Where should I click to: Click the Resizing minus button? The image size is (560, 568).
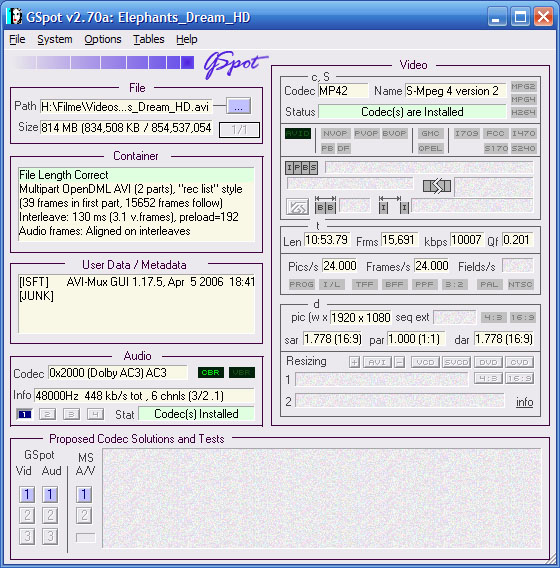pos(400,362)
